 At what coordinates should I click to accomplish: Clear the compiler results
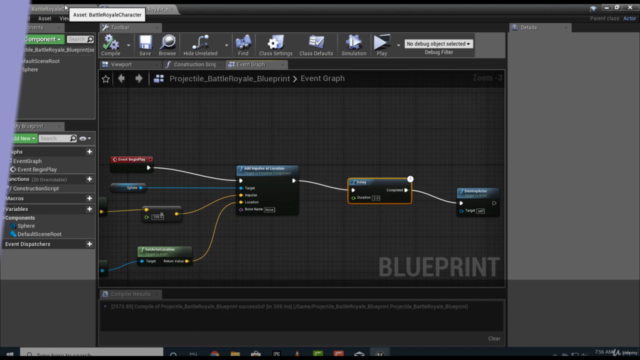tap(494, 338)
